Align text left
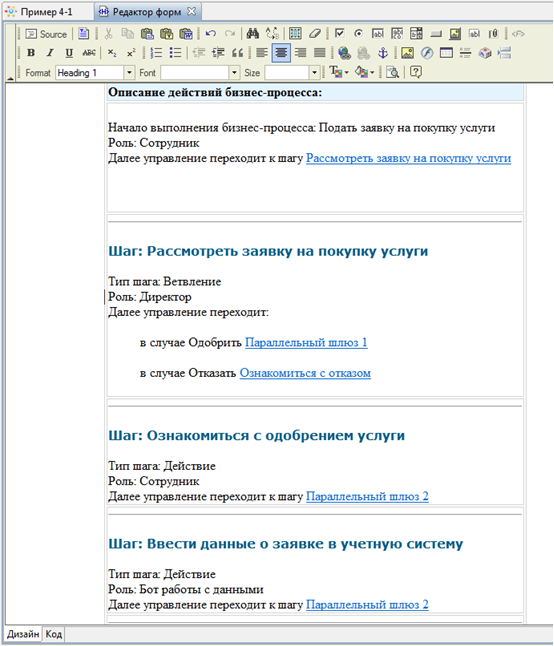This screenshot has width=554, height=646. [262, 53]
